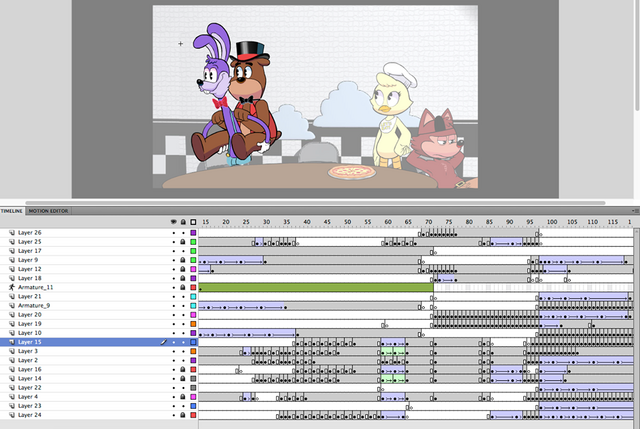The image size is (640, 429).
Task: Switch to the Timeline tab
Action: pos(12,211)
